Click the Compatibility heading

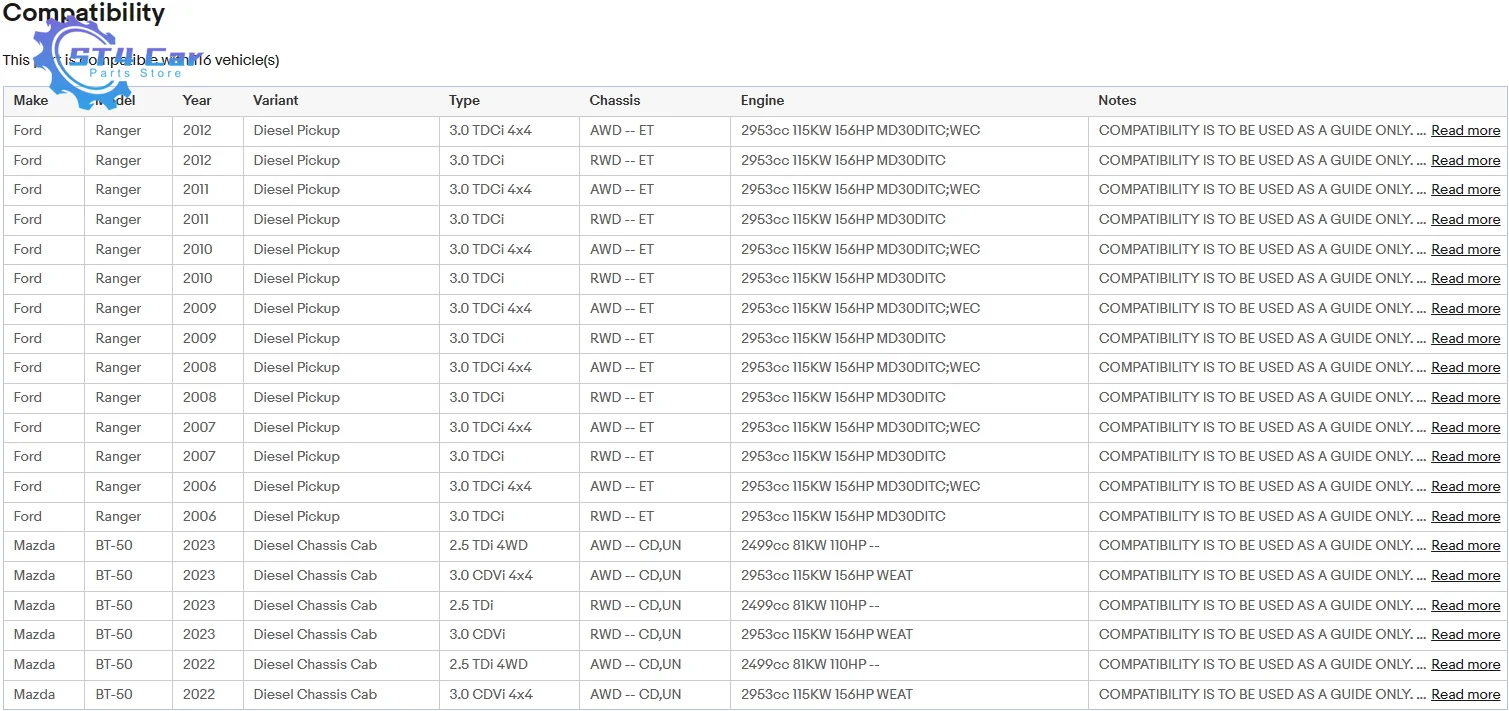point(84,14)
